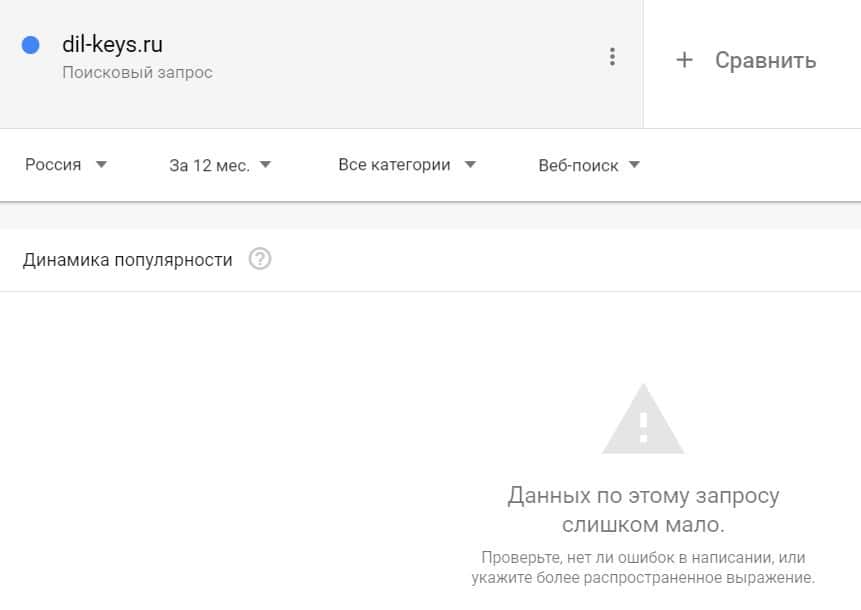861x610 pixels.
Task: Open the Веб-поиск search type dropdown
Action: tap(589, 165)
